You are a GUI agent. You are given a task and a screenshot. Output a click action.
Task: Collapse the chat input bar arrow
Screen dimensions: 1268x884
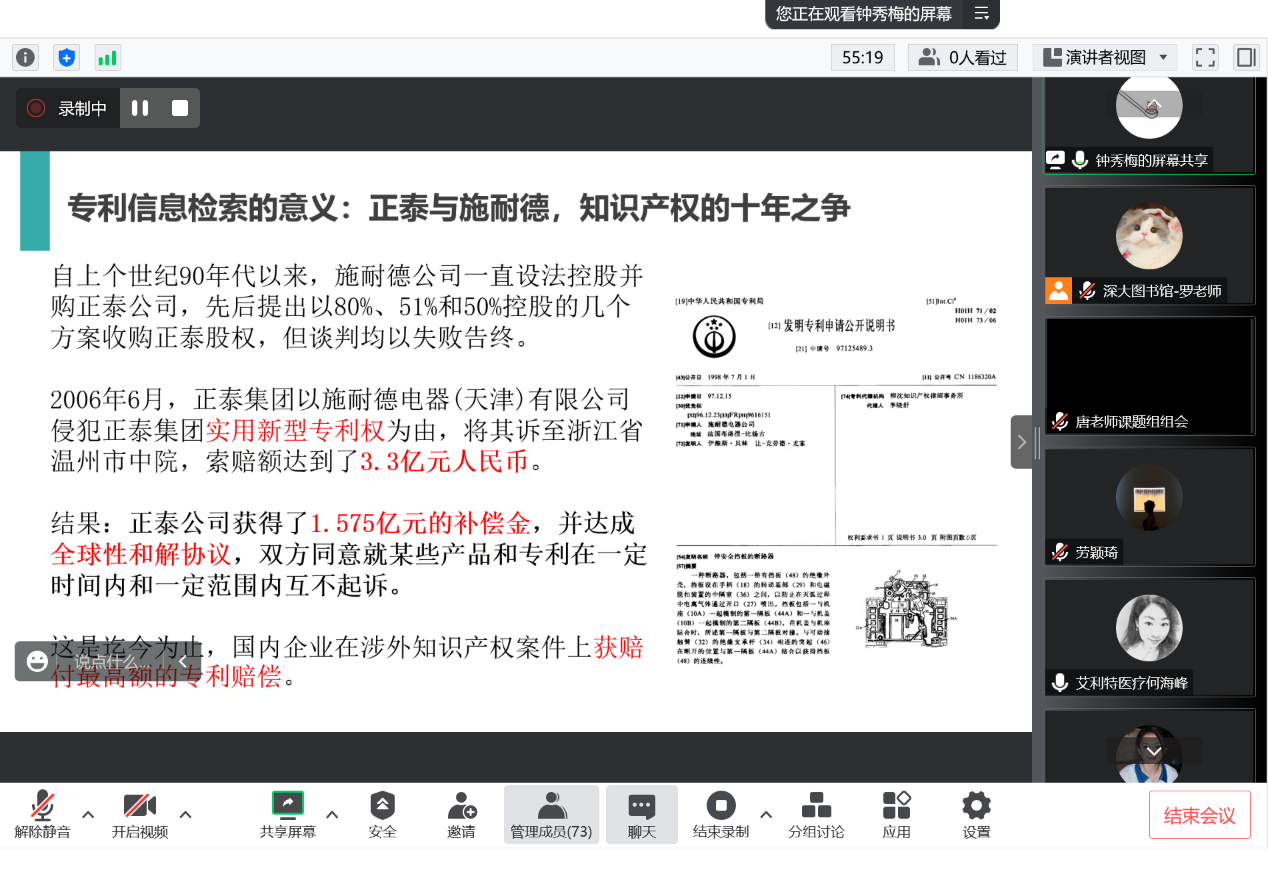coord(183,661)
